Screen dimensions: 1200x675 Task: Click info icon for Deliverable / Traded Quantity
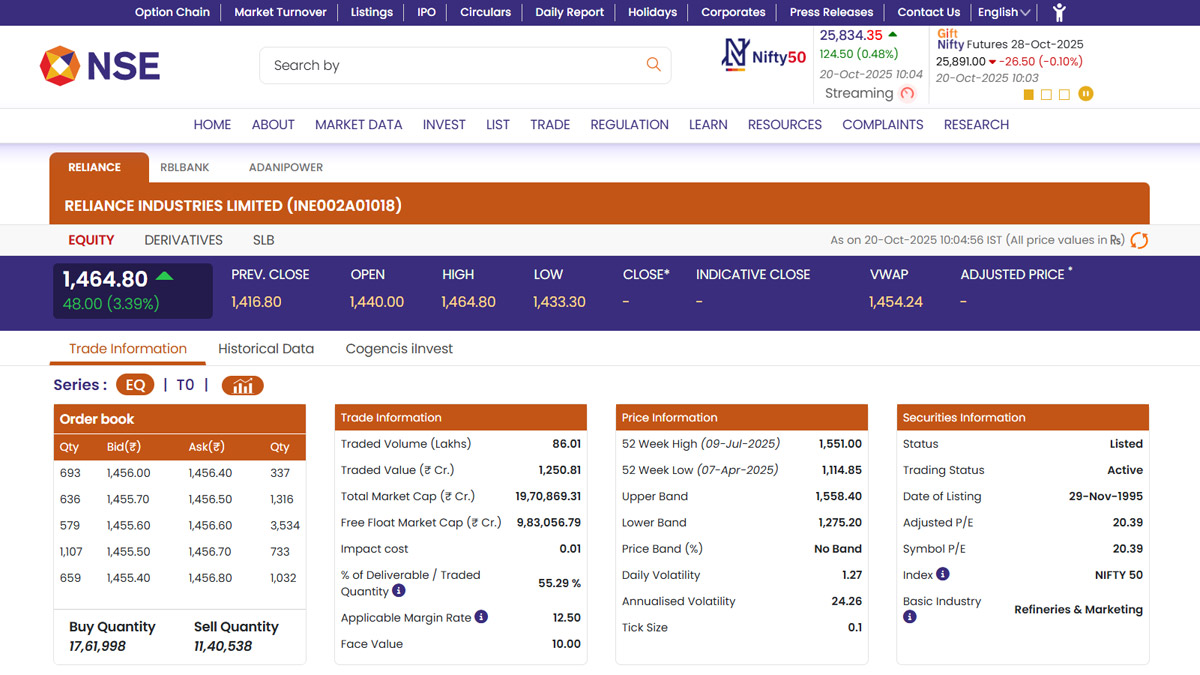pyautogui.click(x=399, y=591)
